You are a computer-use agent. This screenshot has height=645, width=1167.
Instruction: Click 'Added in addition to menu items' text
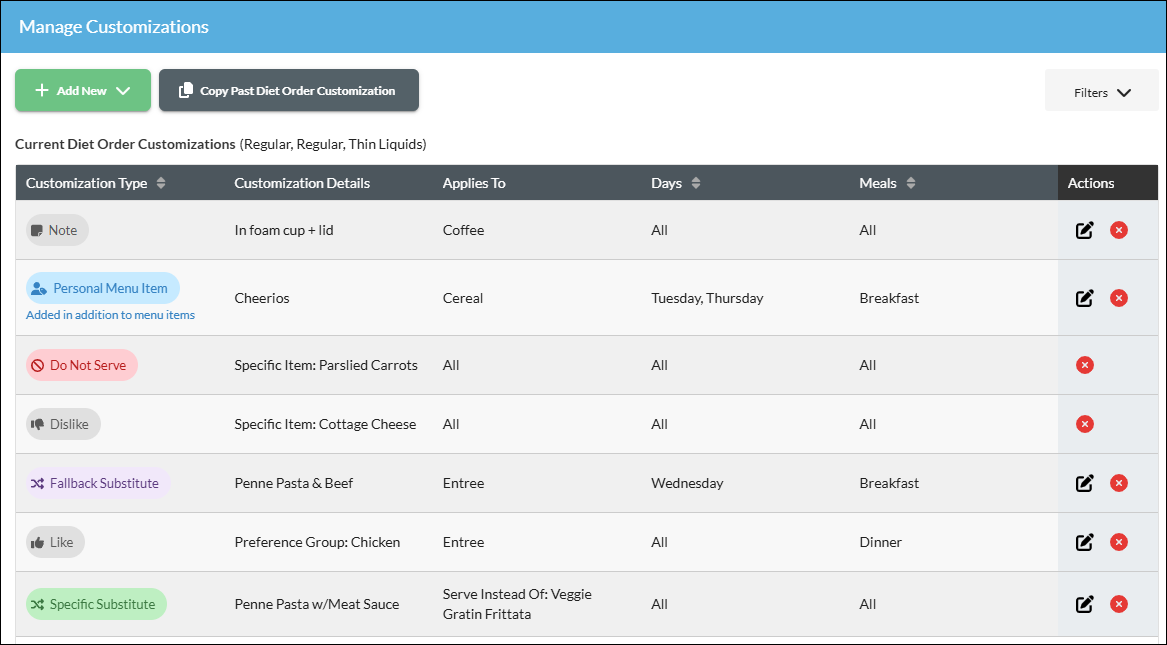click(110, 315)
